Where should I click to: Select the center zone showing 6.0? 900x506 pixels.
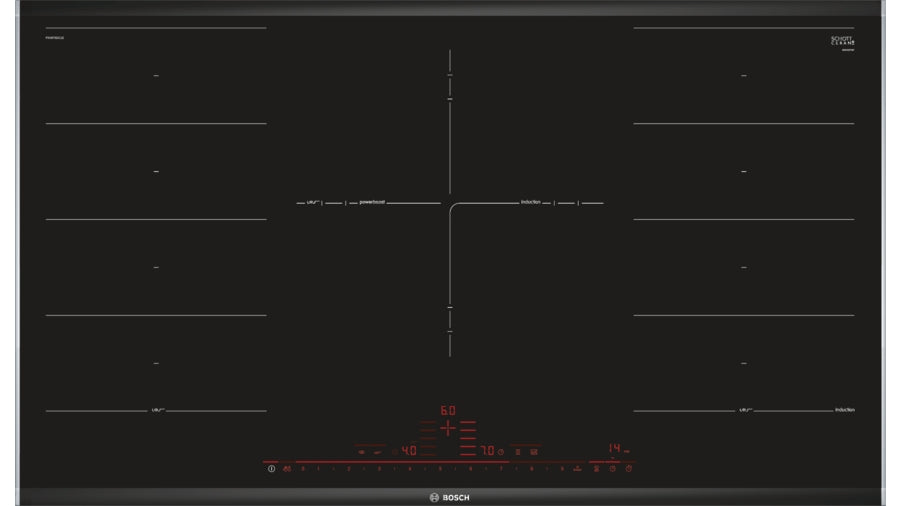[448, 410]
